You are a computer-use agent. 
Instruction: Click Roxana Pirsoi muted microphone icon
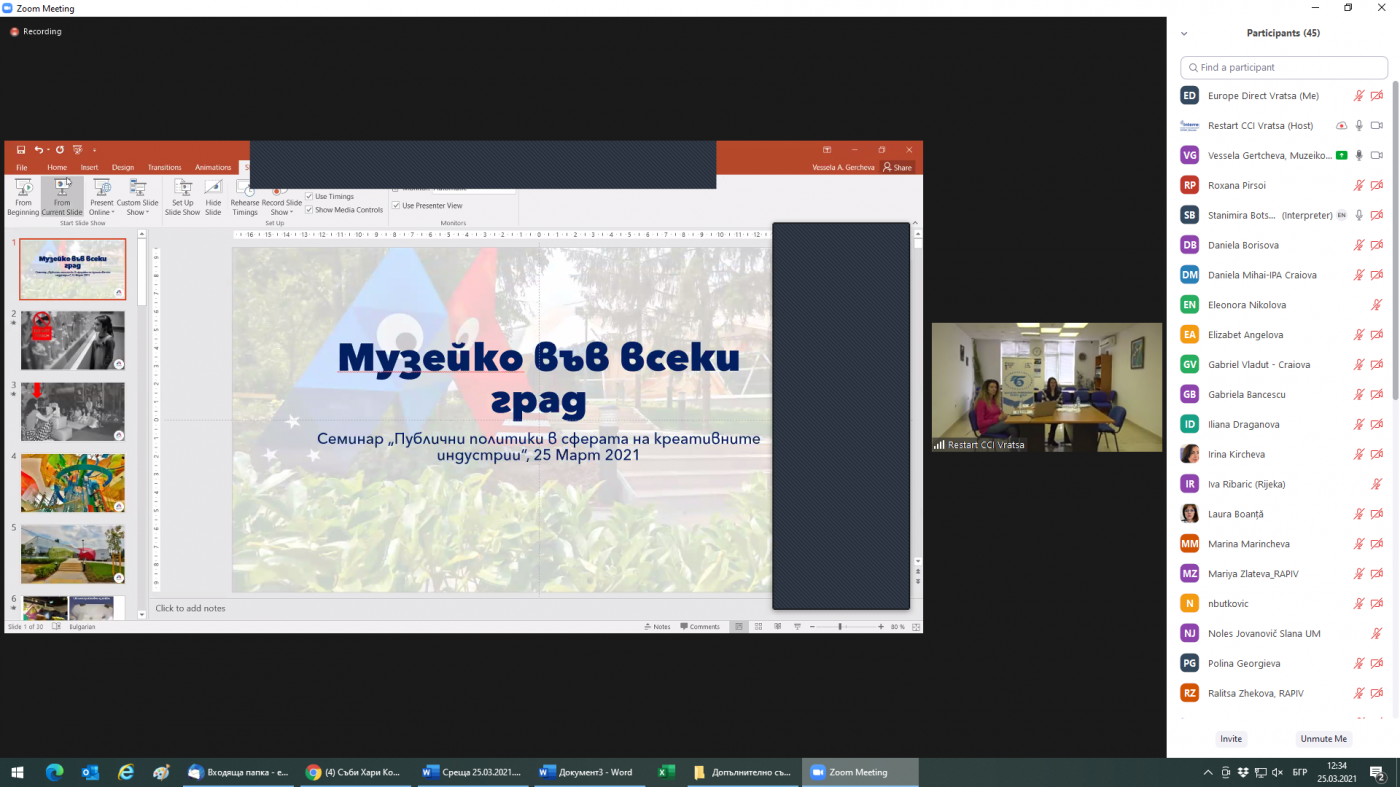click(1359, 185)
